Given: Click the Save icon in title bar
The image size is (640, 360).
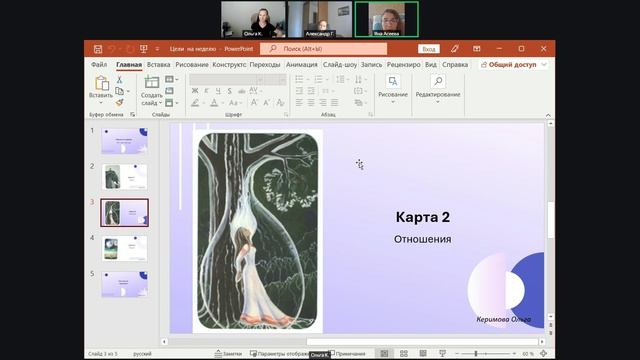Looking at the screenshot, I should click(x=98, y=49).
